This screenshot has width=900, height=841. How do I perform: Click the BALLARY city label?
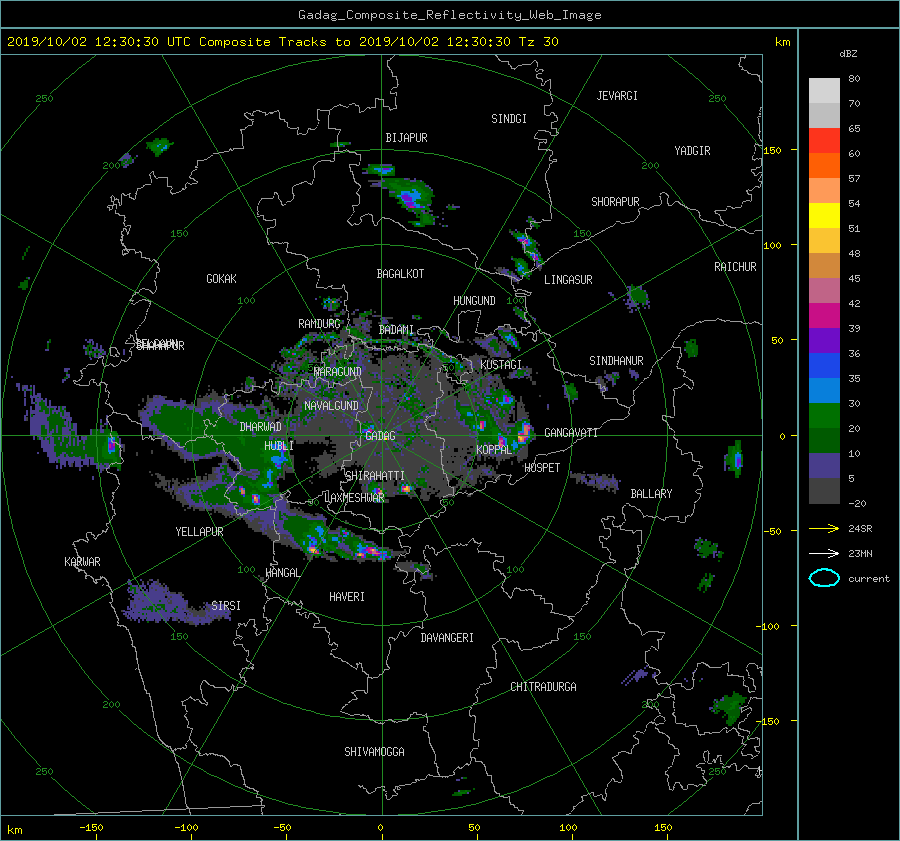click(x=651, y=494)
